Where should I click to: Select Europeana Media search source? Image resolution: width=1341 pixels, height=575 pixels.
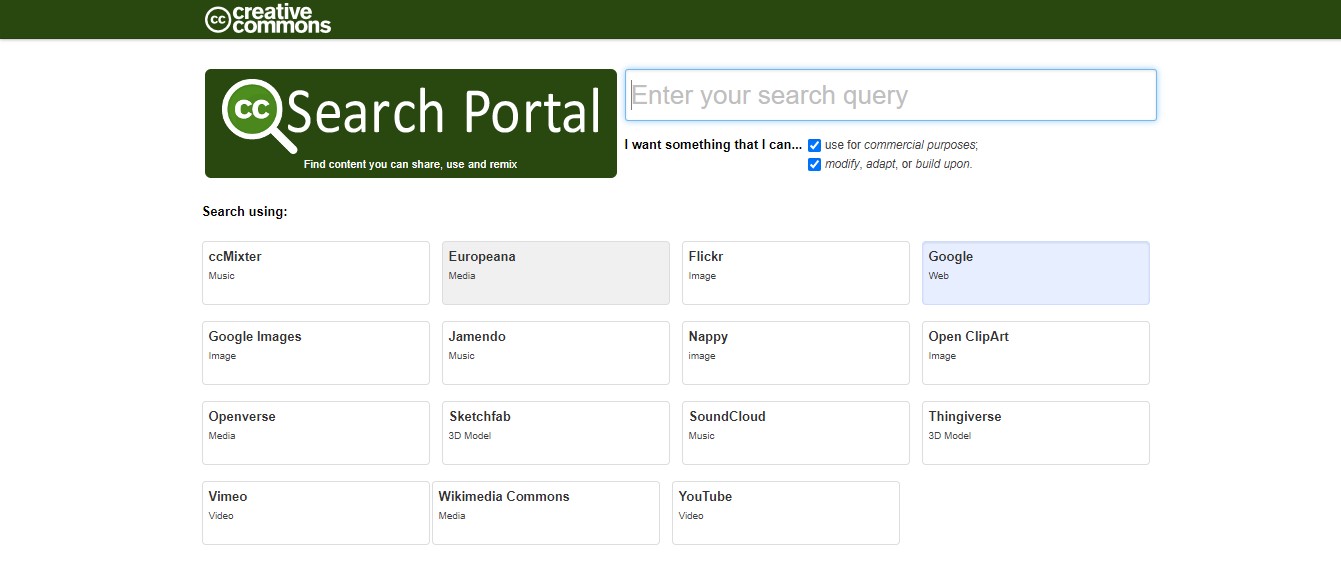tap(556, 272)
